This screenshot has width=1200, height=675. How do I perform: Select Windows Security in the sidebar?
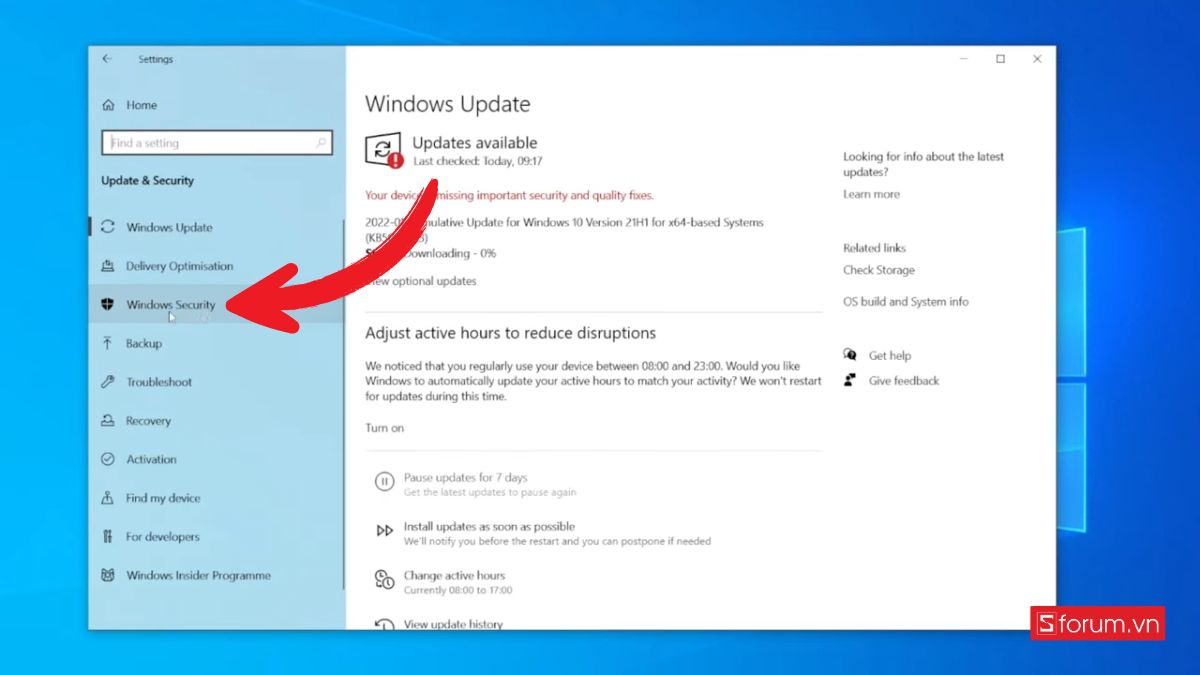(x=170, y=305)
